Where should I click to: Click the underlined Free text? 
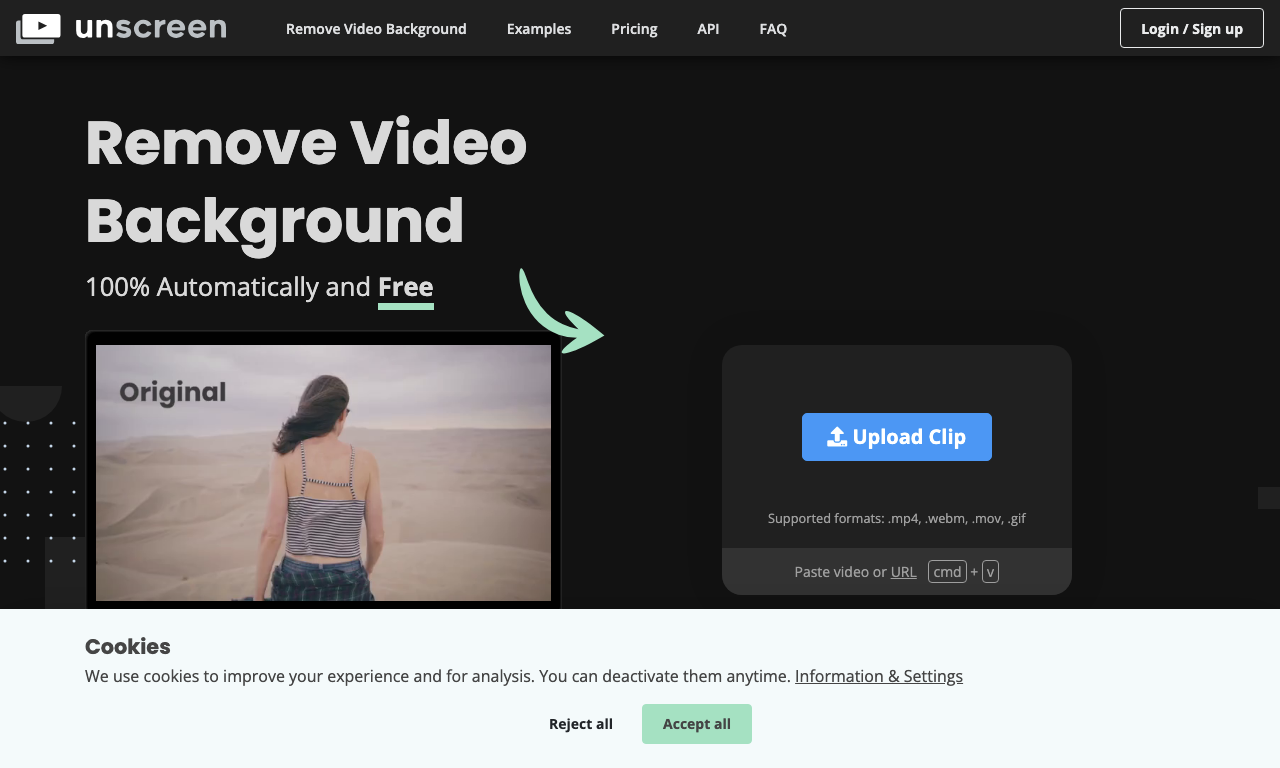click(x=406, y=288)
